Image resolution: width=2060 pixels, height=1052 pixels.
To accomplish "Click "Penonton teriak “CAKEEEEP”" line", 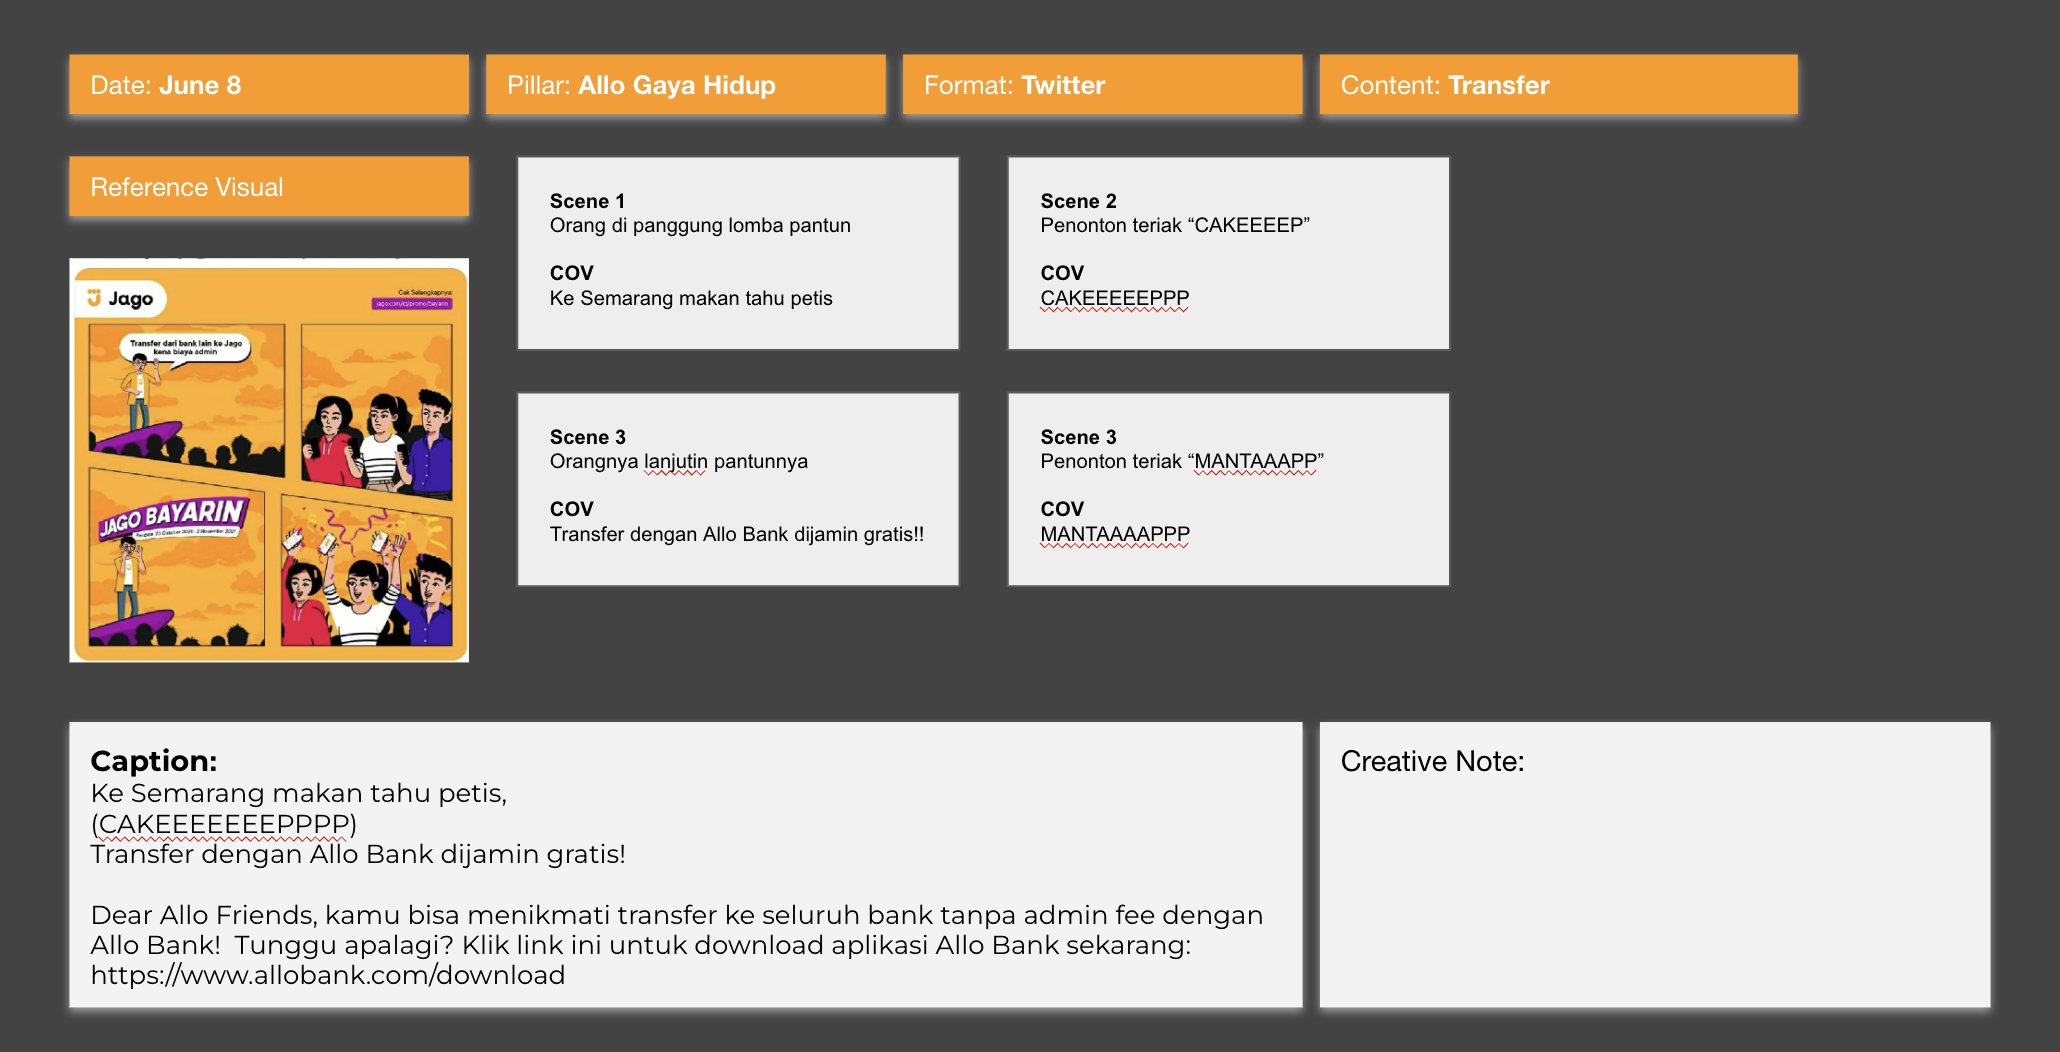I will (x=1175, y=225).
